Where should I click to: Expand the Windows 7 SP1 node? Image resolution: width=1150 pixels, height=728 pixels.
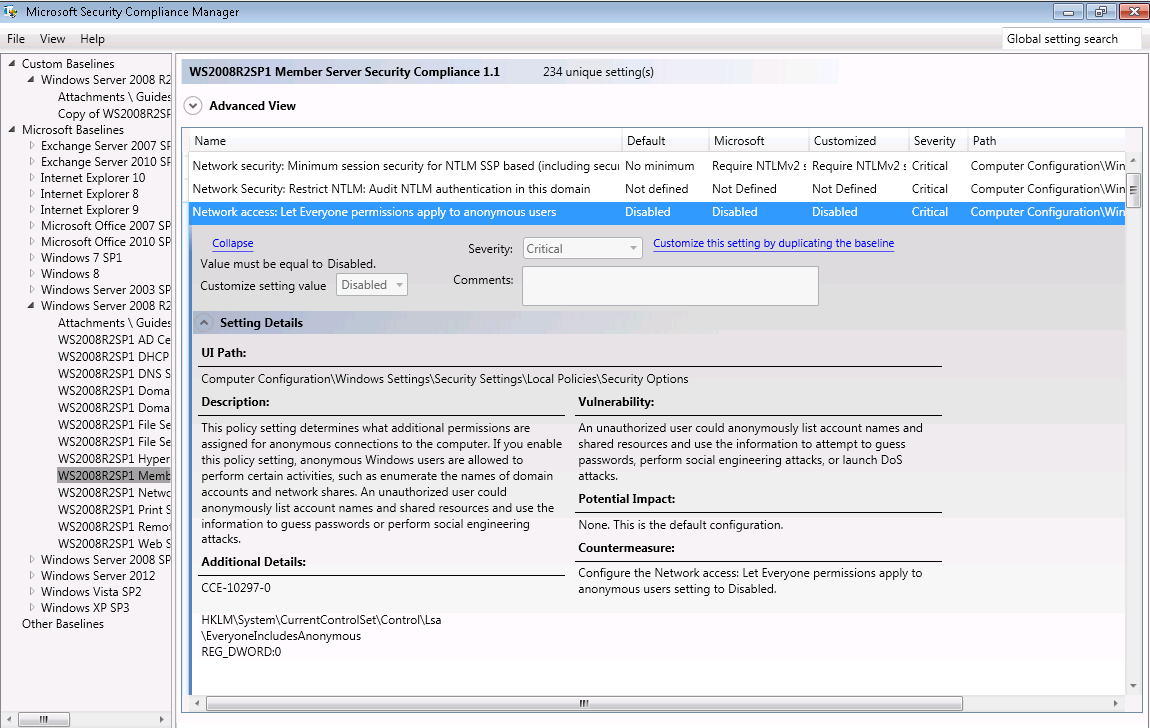[32, 257]
